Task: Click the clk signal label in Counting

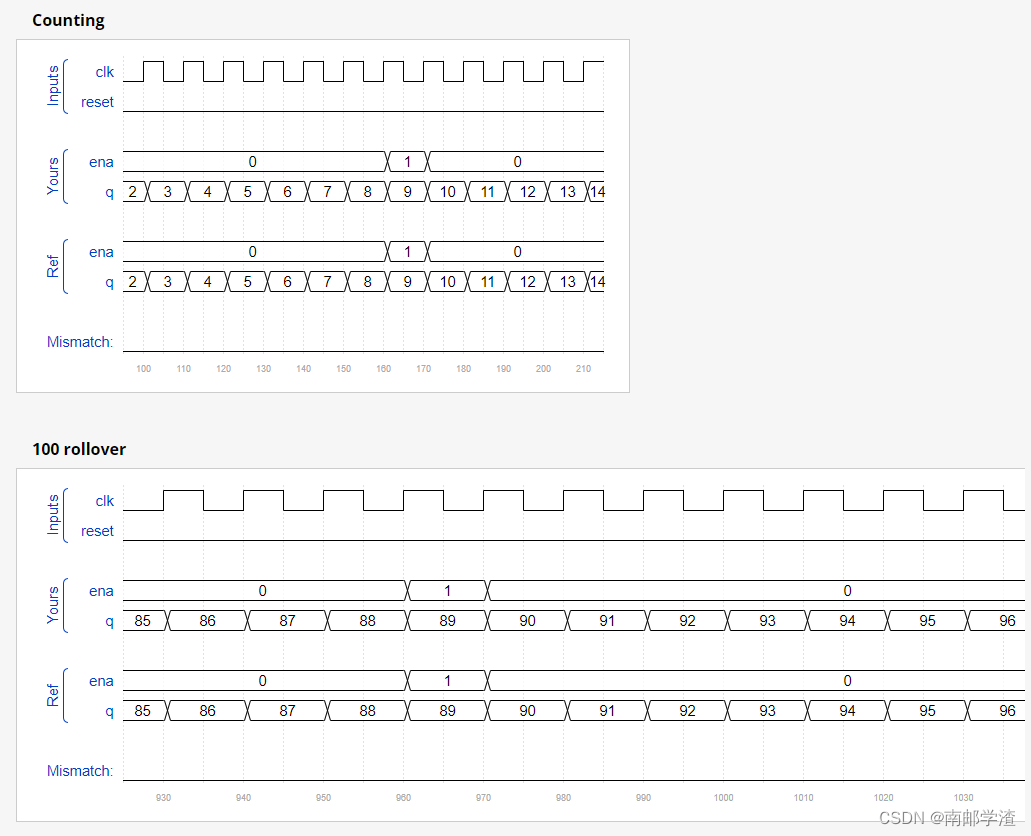Action: [104, 72]
